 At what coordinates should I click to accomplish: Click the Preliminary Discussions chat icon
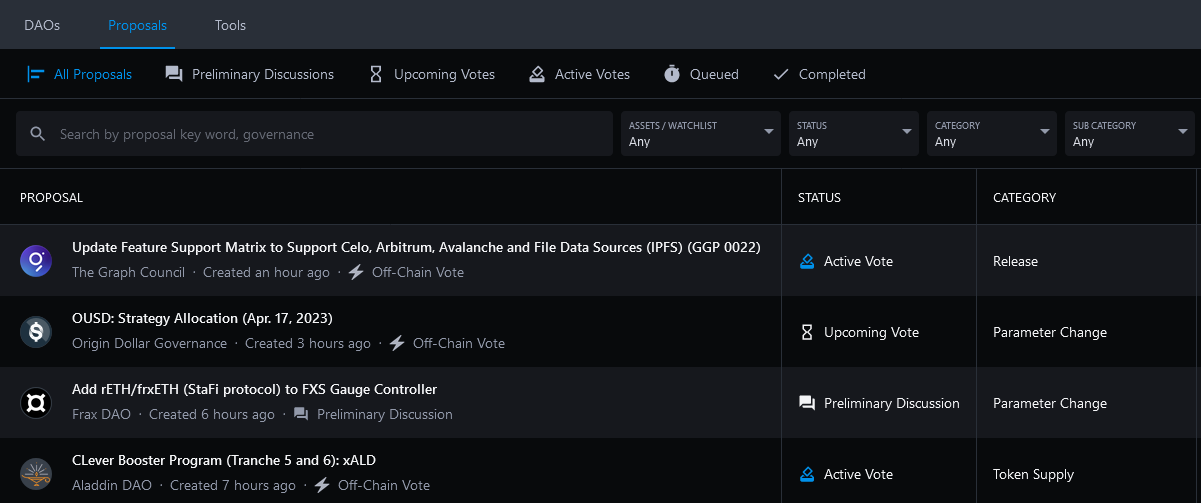pyautogui.click(x=174, y=74)
